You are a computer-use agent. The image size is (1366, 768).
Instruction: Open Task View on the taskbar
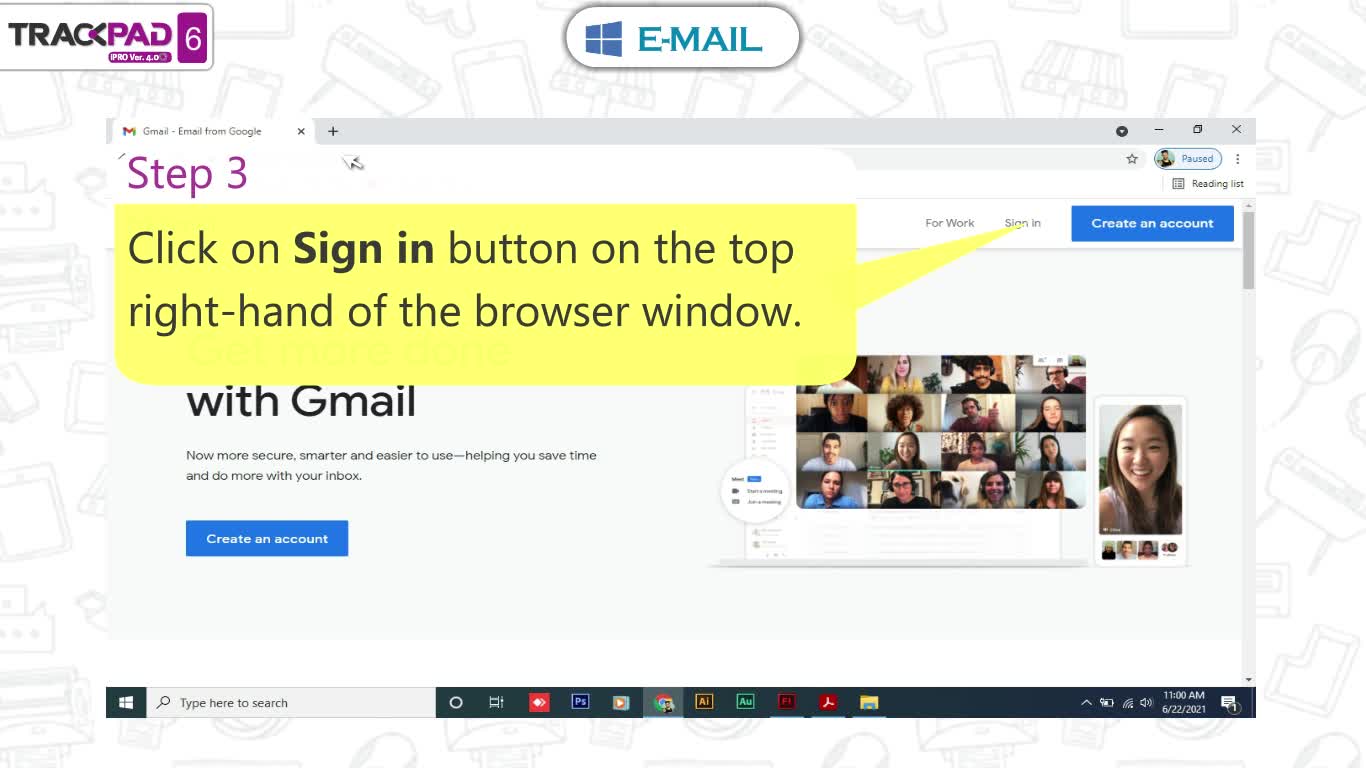coord(496,702)
